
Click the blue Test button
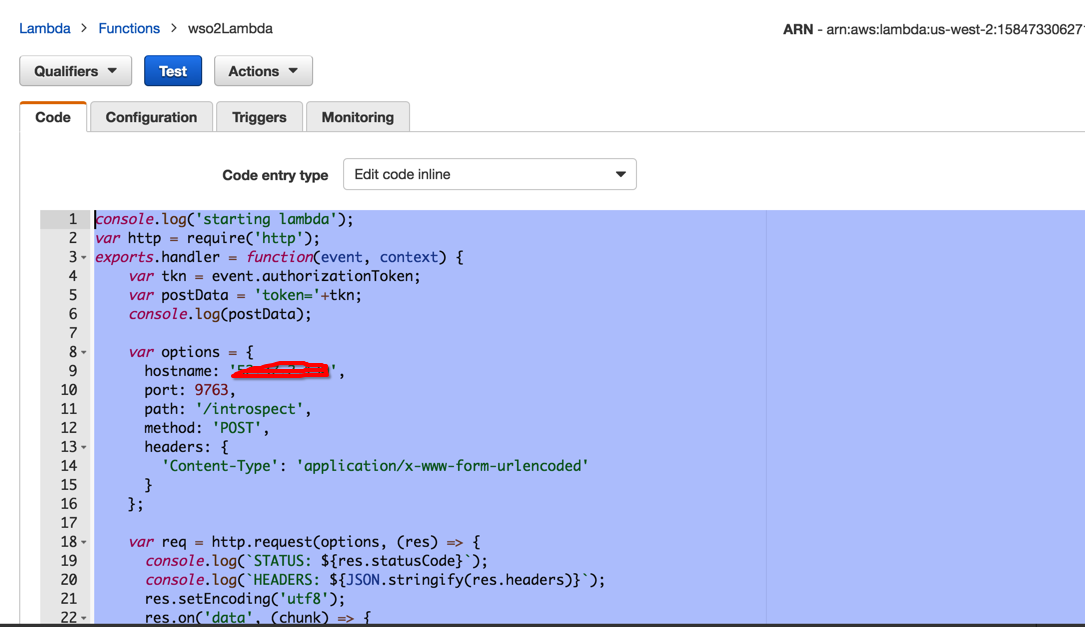[173, 71]
